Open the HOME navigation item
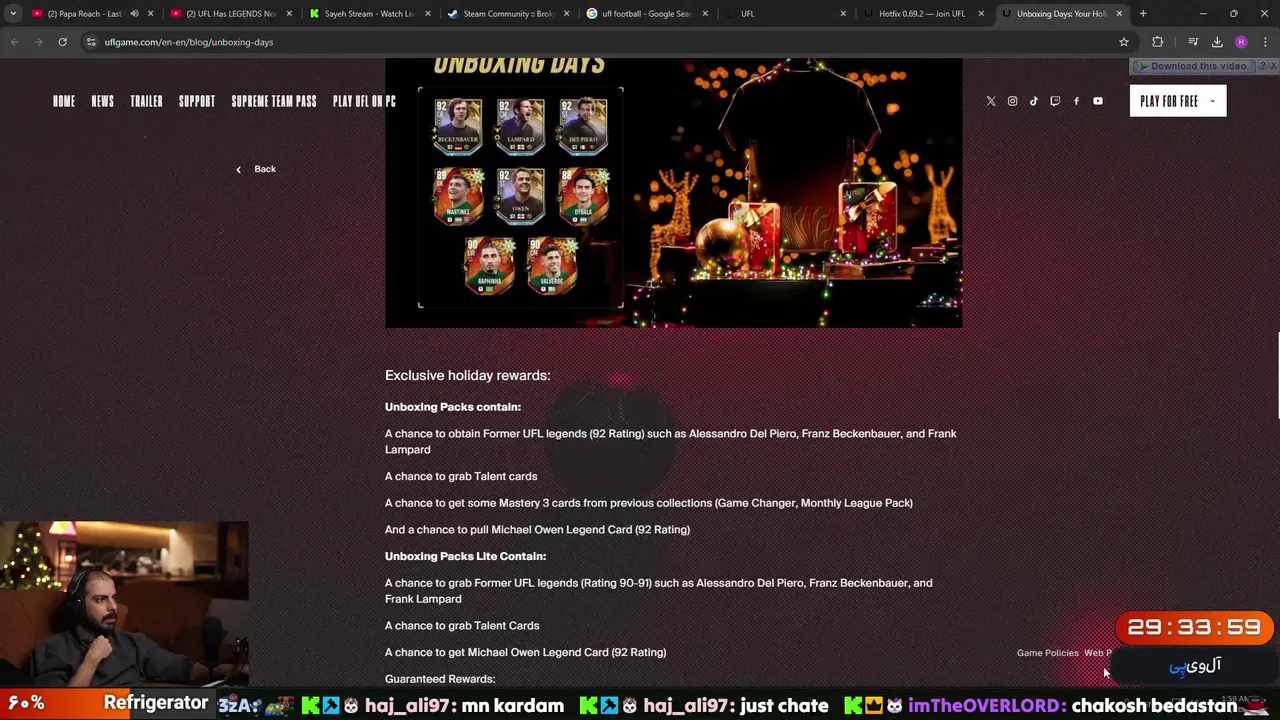The height and width of the screenshot is (720, 1280). coord(64,101)
